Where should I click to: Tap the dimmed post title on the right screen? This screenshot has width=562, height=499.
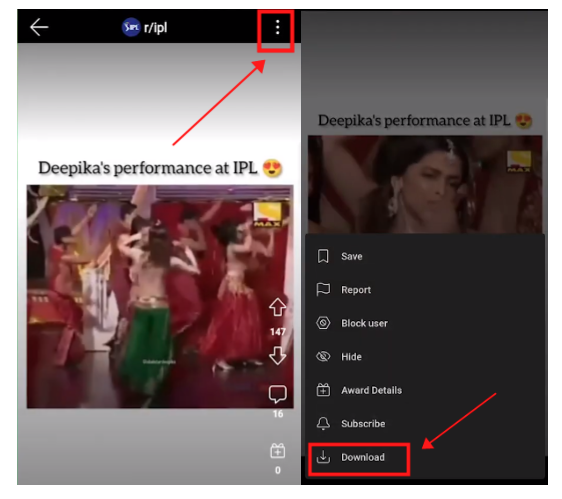click(425, 120)
